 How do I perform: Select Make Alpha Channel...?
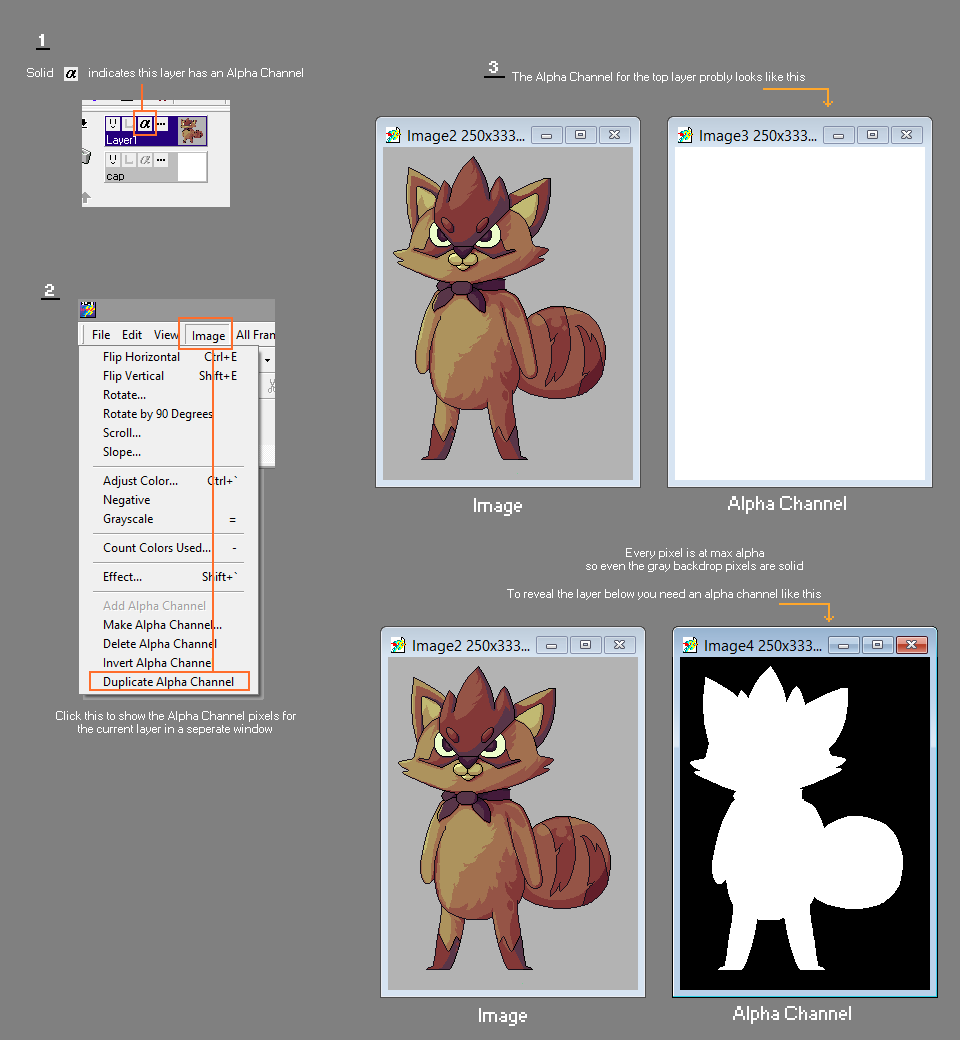169,625
